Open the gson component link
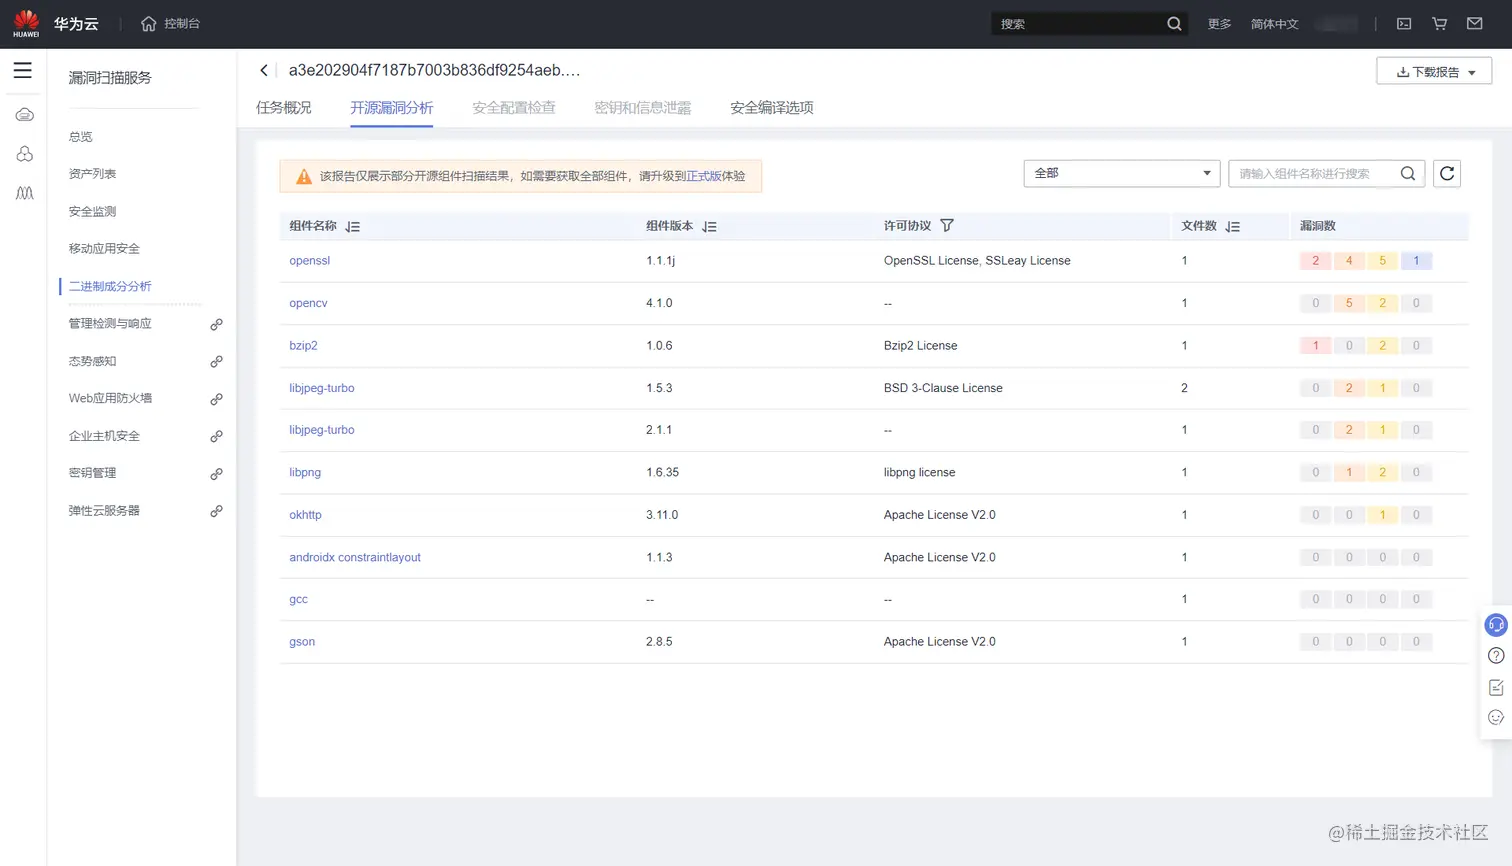Image resolution: width=1512 pixels, height=866 pixels. [302, 642]
